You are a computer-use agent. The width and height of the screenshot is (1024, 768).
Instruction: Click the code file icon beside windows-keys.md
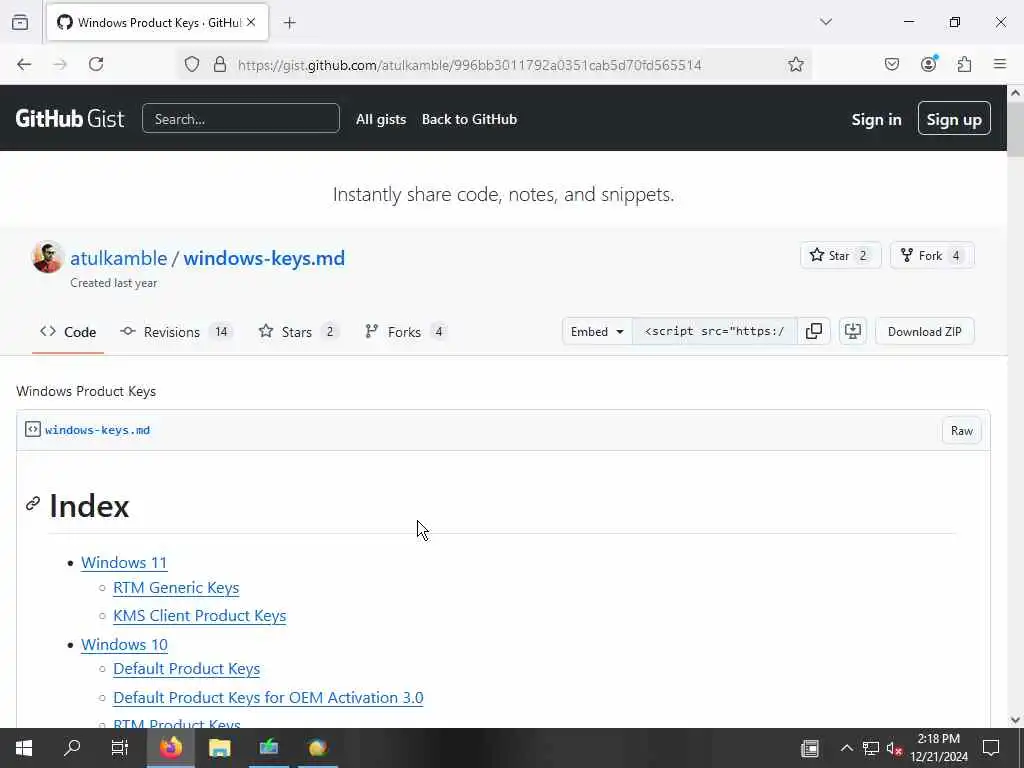click(33, 429)
